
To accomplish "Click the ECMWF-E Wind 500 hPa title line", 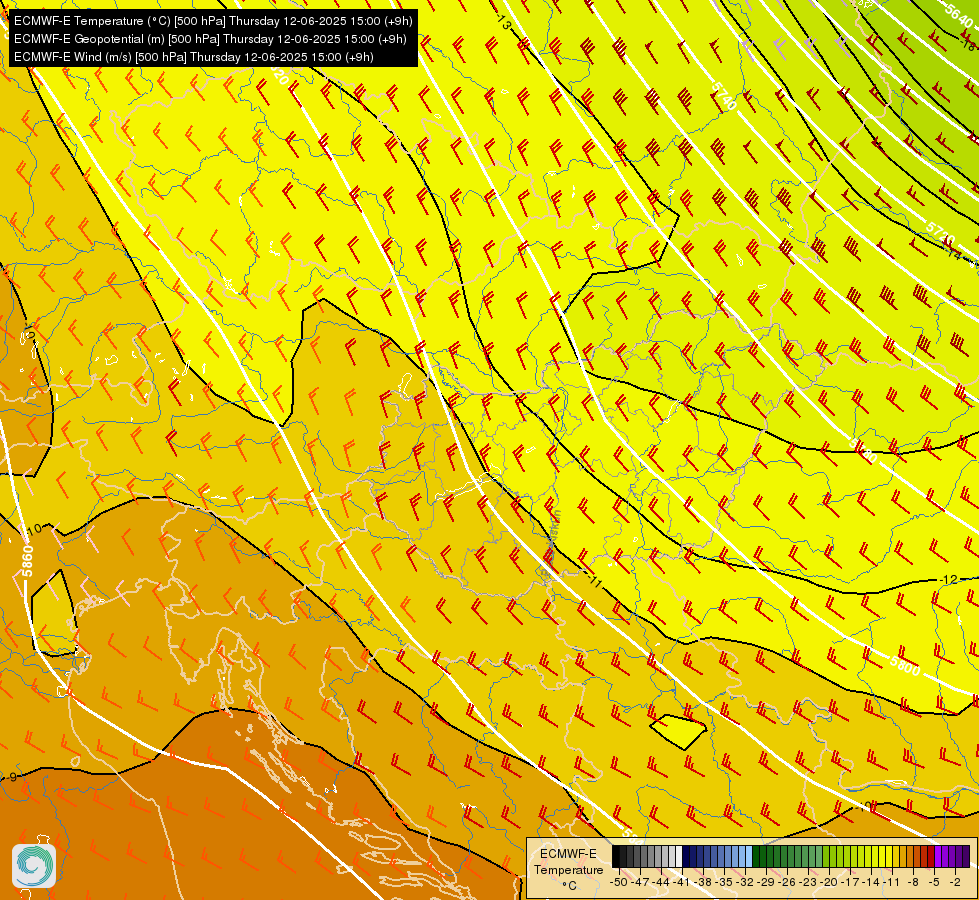I will click(194, 57).
